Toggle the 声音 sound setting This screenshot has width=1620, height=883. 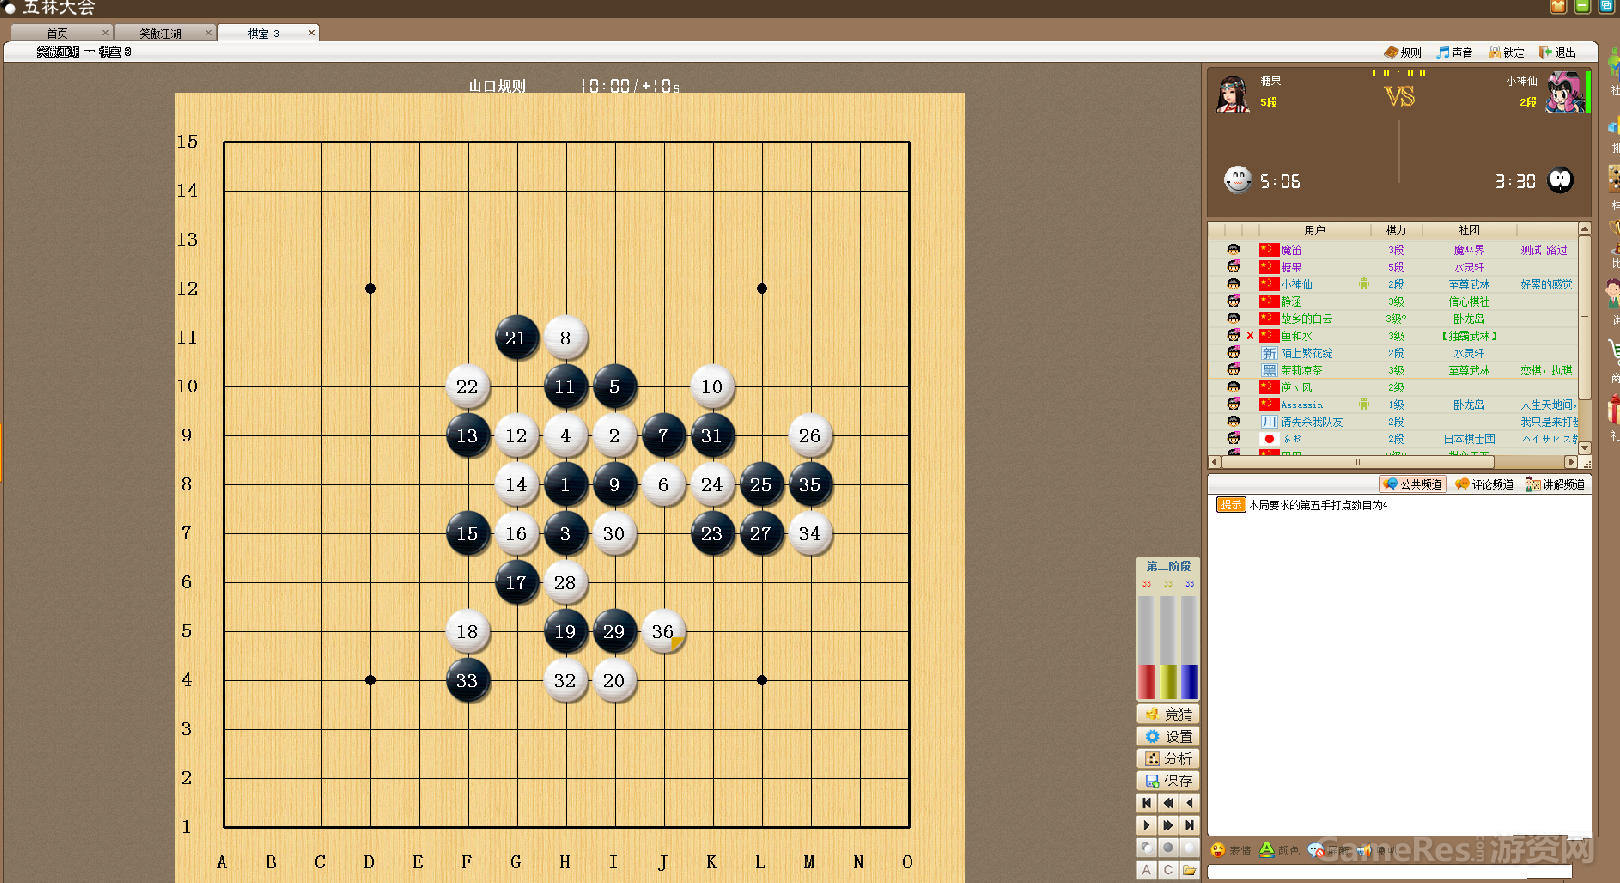(x=1454, y=52)
